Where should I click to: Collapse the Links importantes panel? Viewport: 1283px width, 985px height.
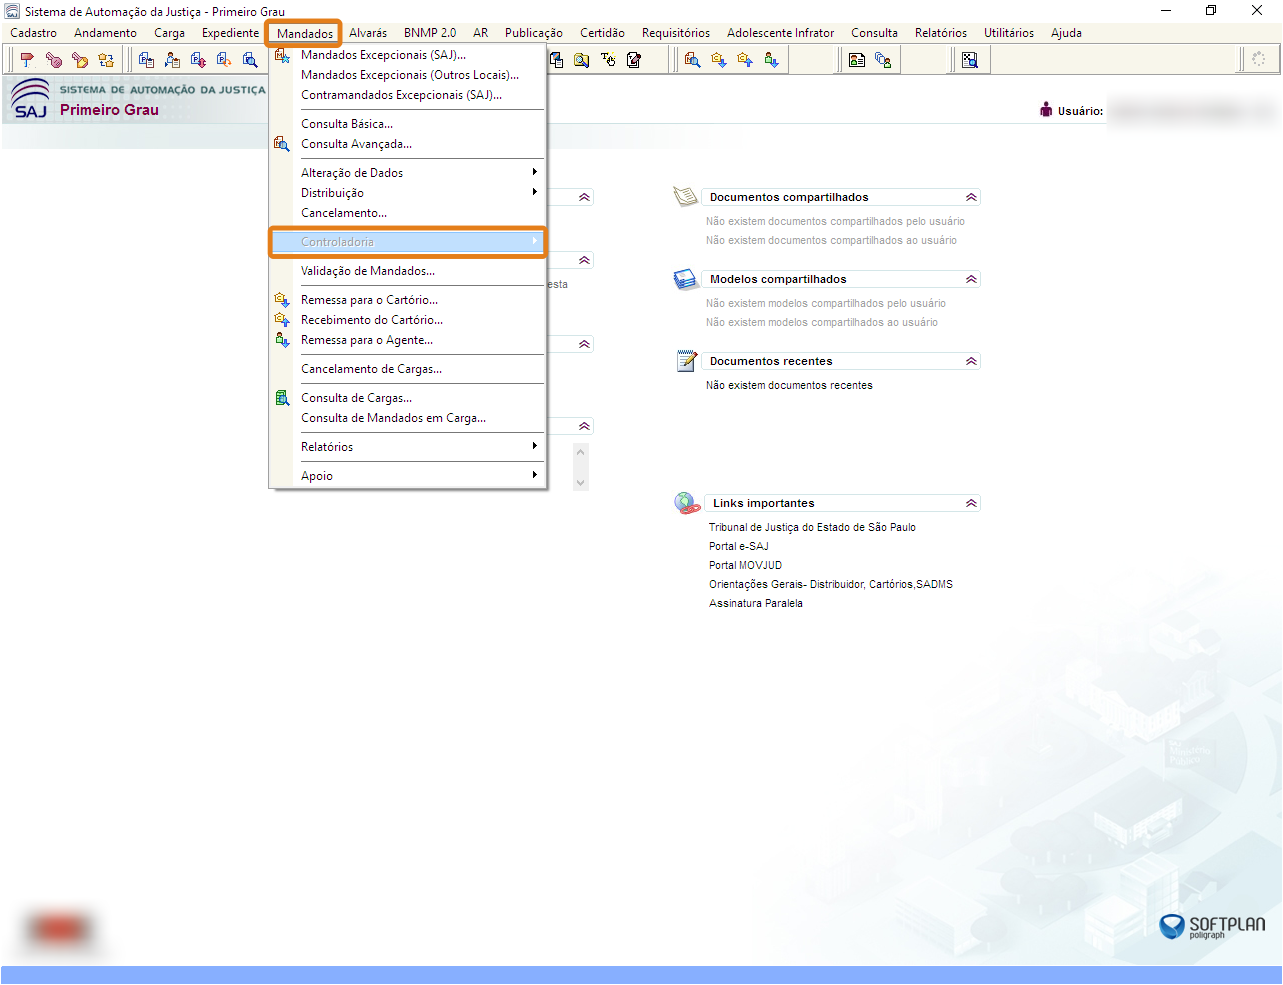click(x=971, y=503)
